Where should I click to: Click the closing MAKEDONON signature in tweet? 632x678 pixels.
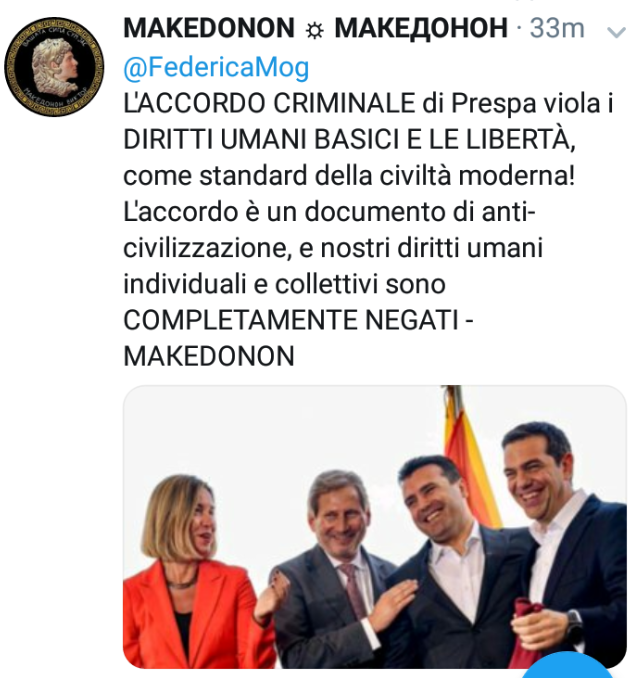tap(209, 356)
